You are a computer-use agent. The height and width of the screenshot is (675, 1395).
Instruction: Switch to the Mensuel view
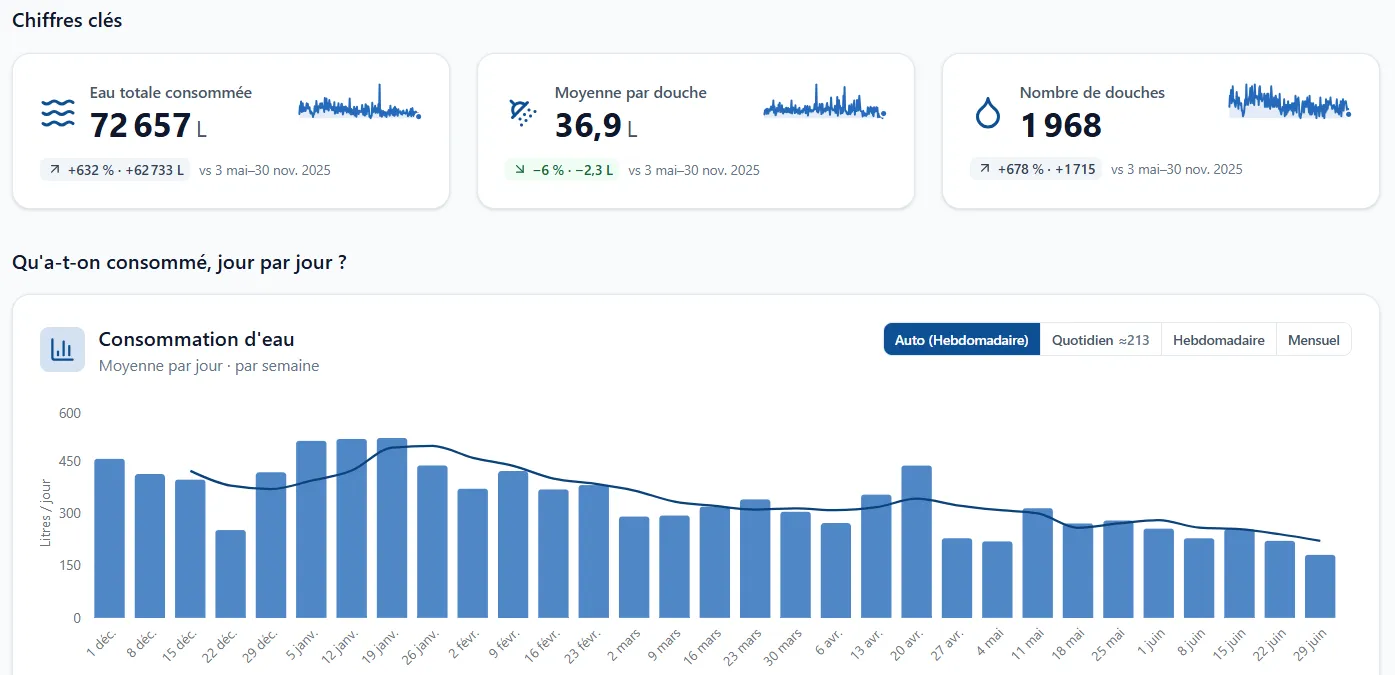[1314, 340]
